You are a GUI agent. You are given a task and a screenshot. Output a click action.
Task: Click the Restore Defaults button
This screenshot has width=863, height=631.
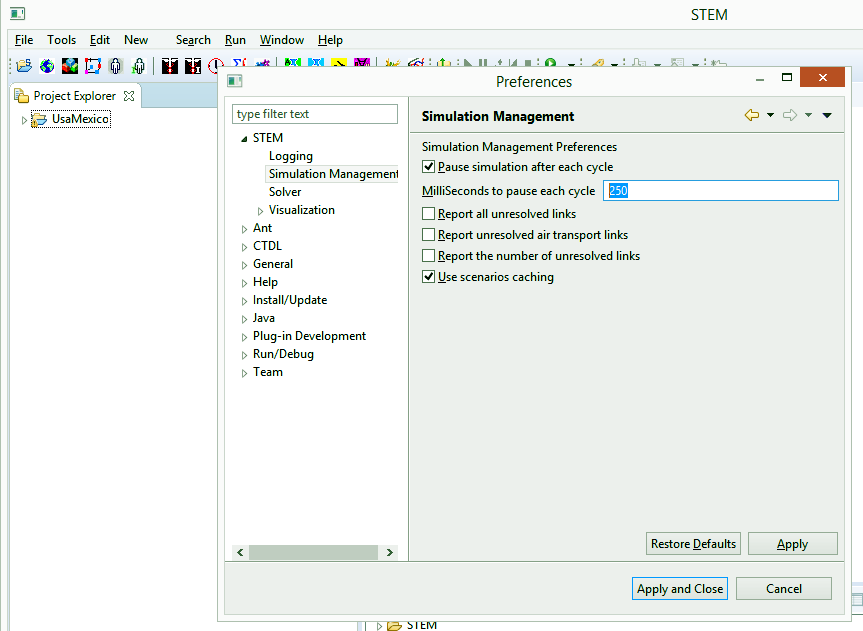click(x=693, y=543)
